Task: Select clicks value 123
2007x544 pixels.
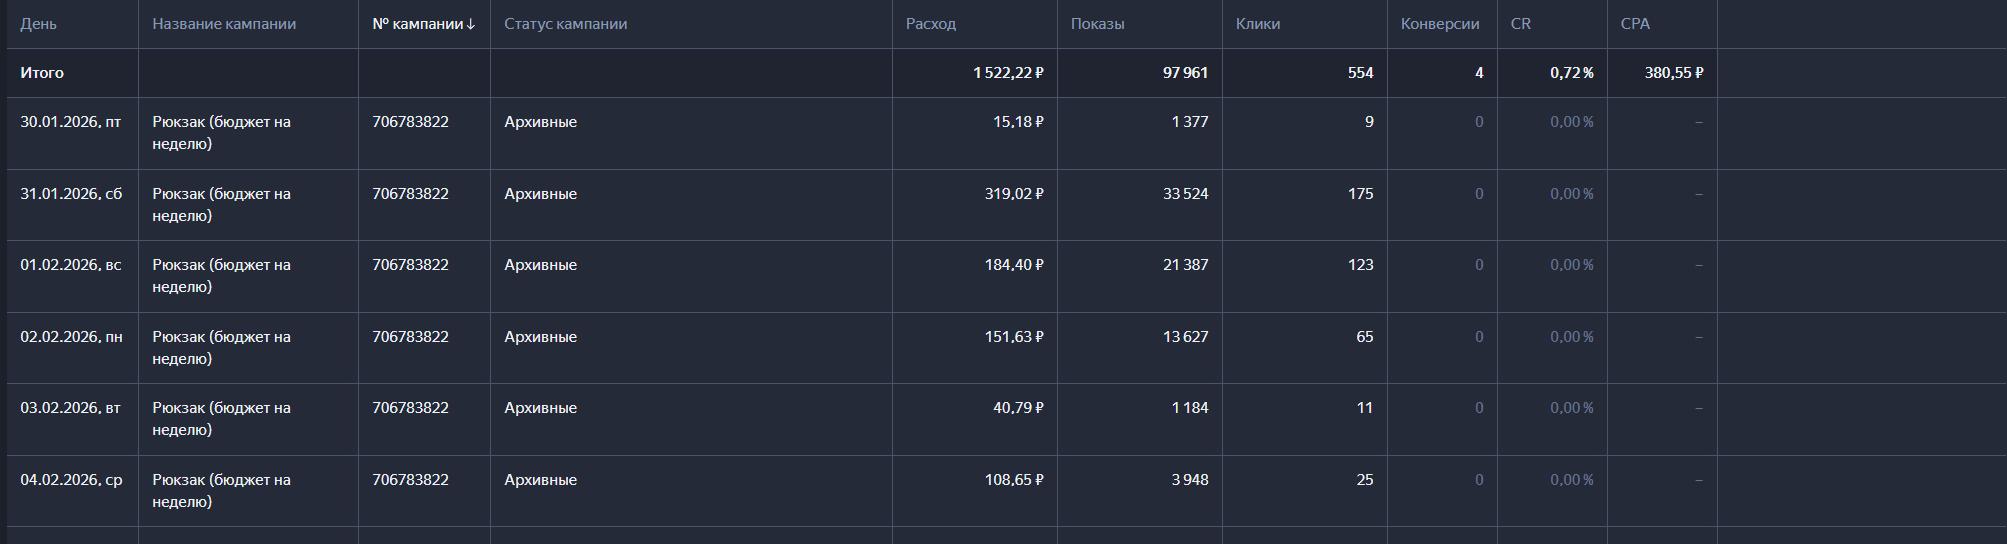Action: (1361, 265)
